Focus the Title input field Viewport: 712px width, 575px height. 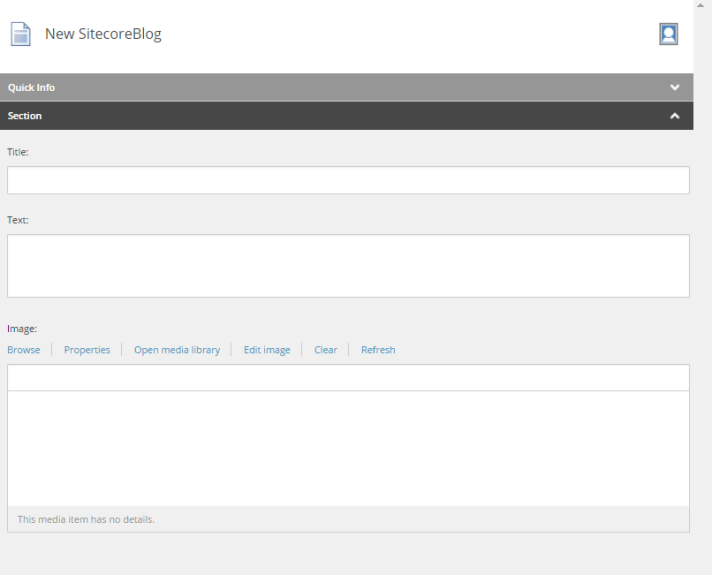(x=348, y=180)
